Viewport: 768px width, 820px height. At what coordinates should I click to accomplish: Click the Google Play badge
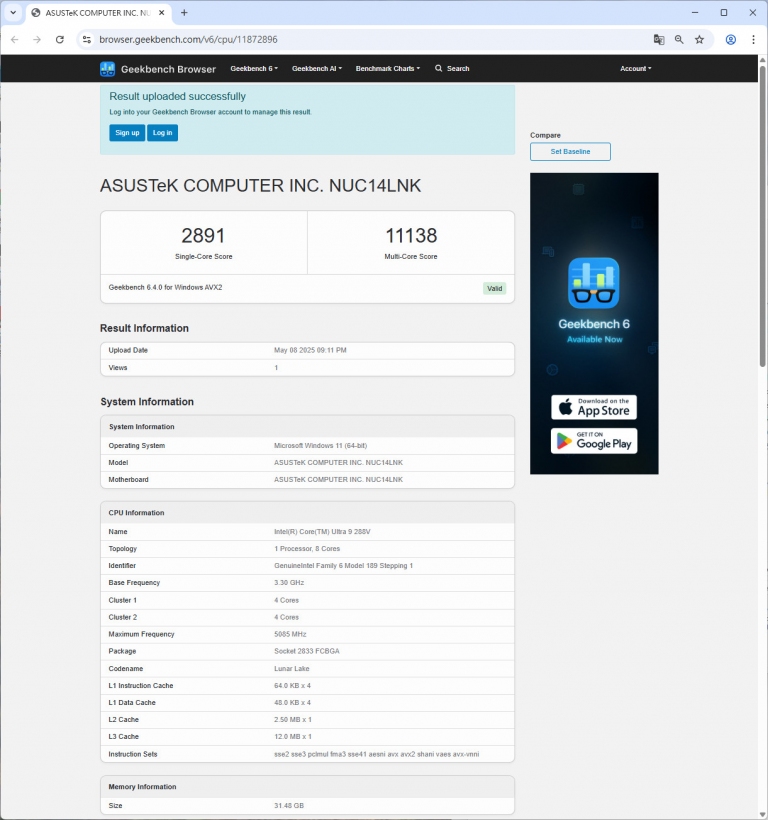coord(594,441)
